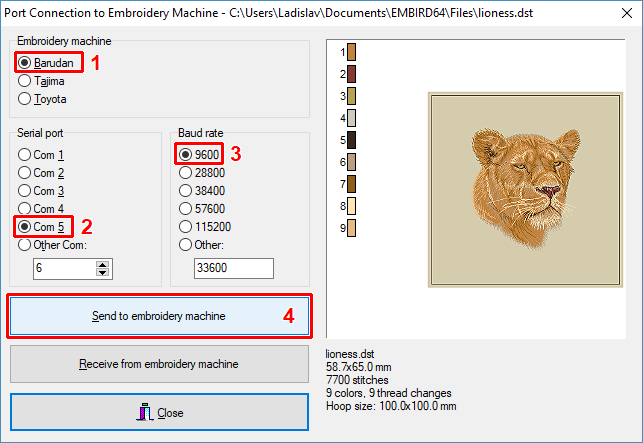Decrease Other Com port number

[x=103, y=273]
